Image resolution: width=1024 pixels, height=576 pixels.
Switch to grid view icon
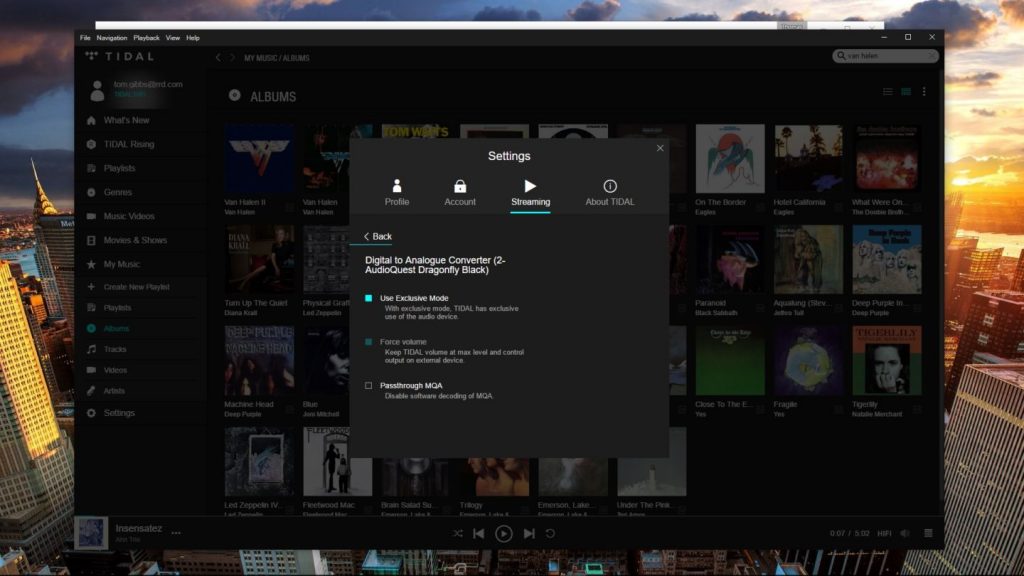click(x=906, y=92)
